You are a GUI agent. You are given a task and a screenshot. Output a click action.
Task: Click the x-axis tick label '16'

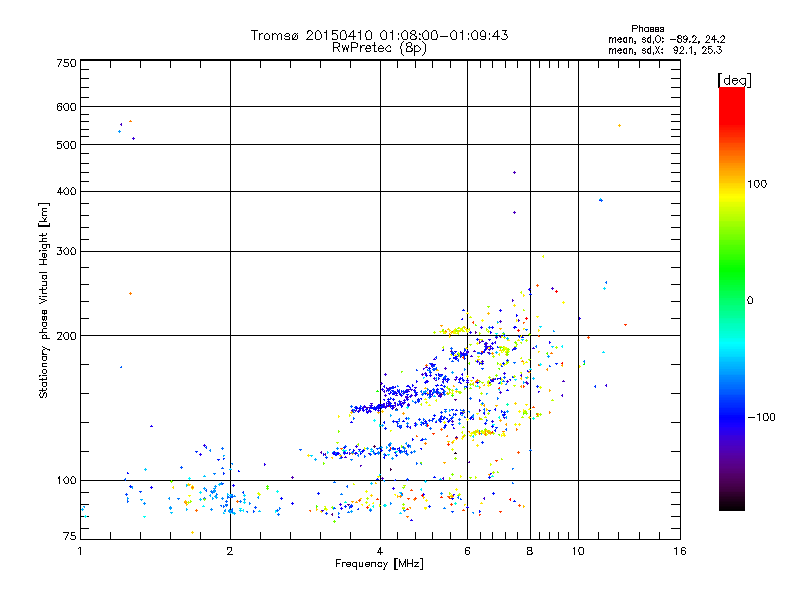click(x=680, y=551)
